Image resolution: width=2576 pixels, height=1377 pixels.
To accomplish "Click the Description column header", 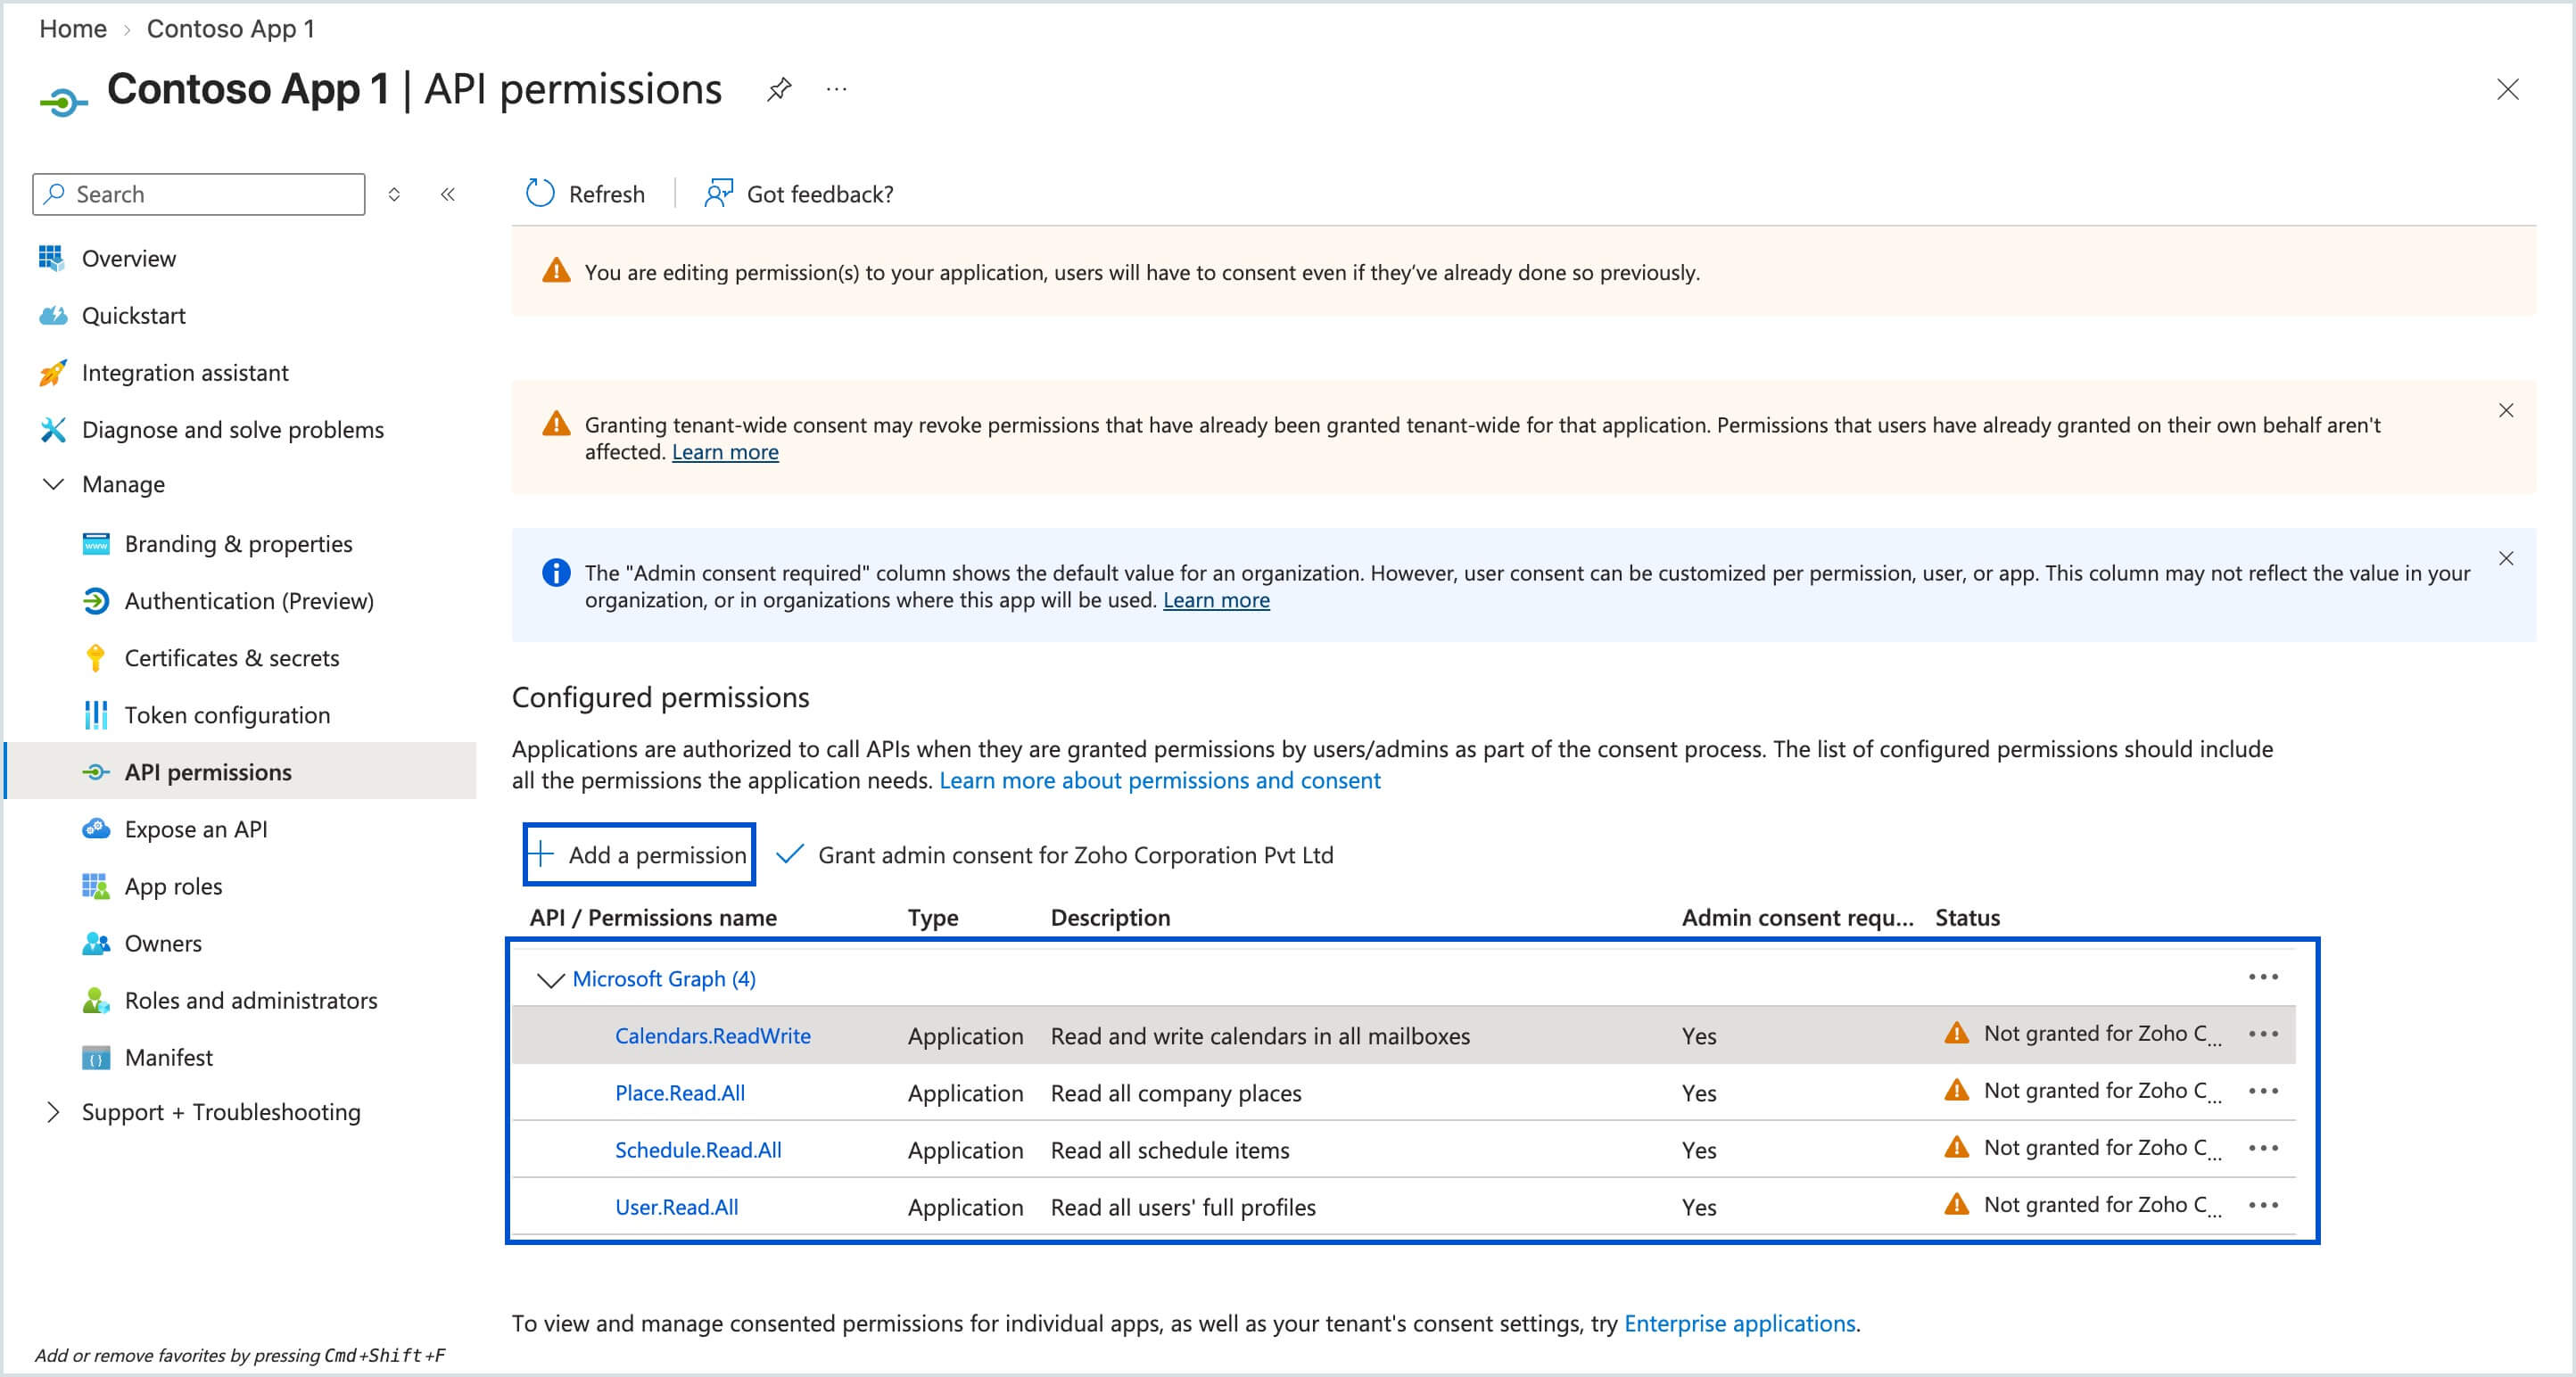I will click(x=1110, y=917).
